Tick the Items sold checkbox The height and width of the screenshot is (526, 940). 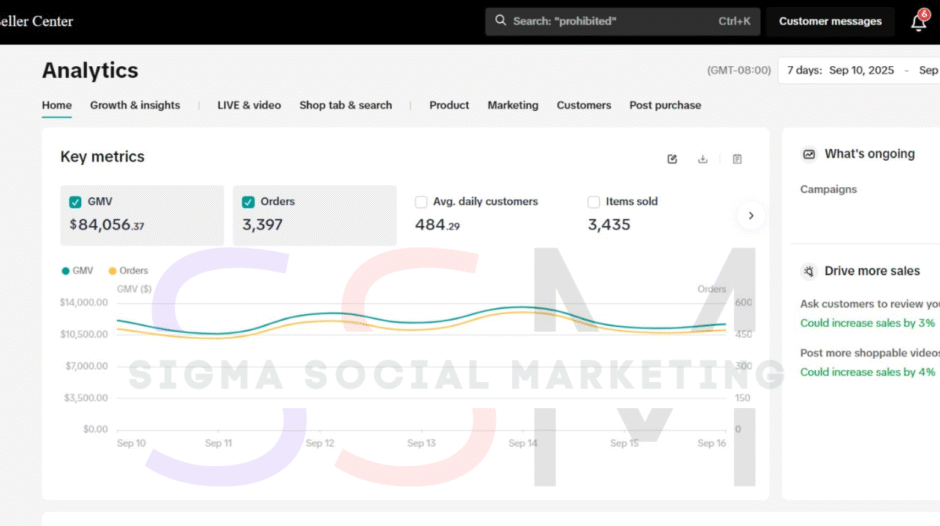coord(594,202)
